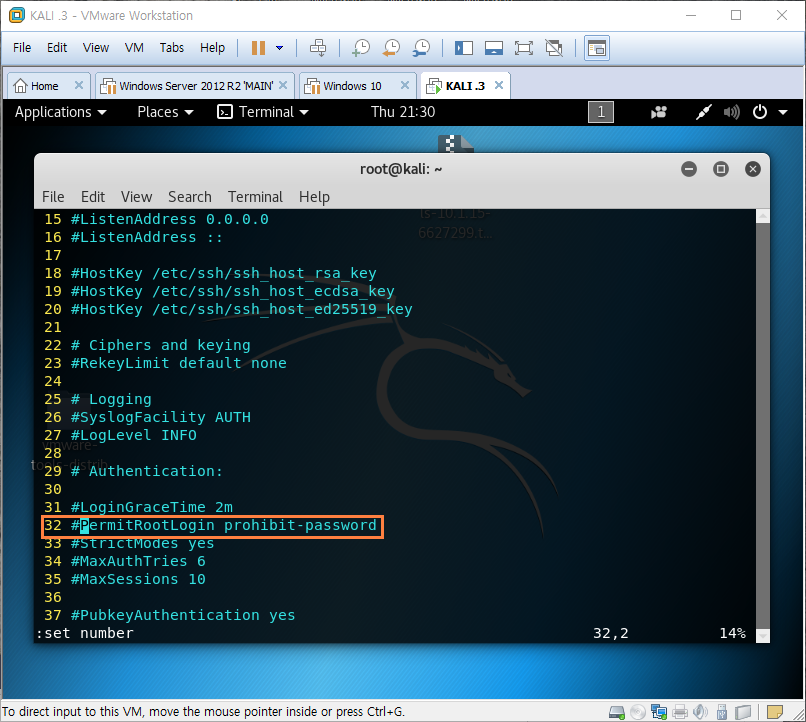Expand the Kali Applications menu
Image resolution: width=806 pixels, height=722 pixels.
[61, 112]
